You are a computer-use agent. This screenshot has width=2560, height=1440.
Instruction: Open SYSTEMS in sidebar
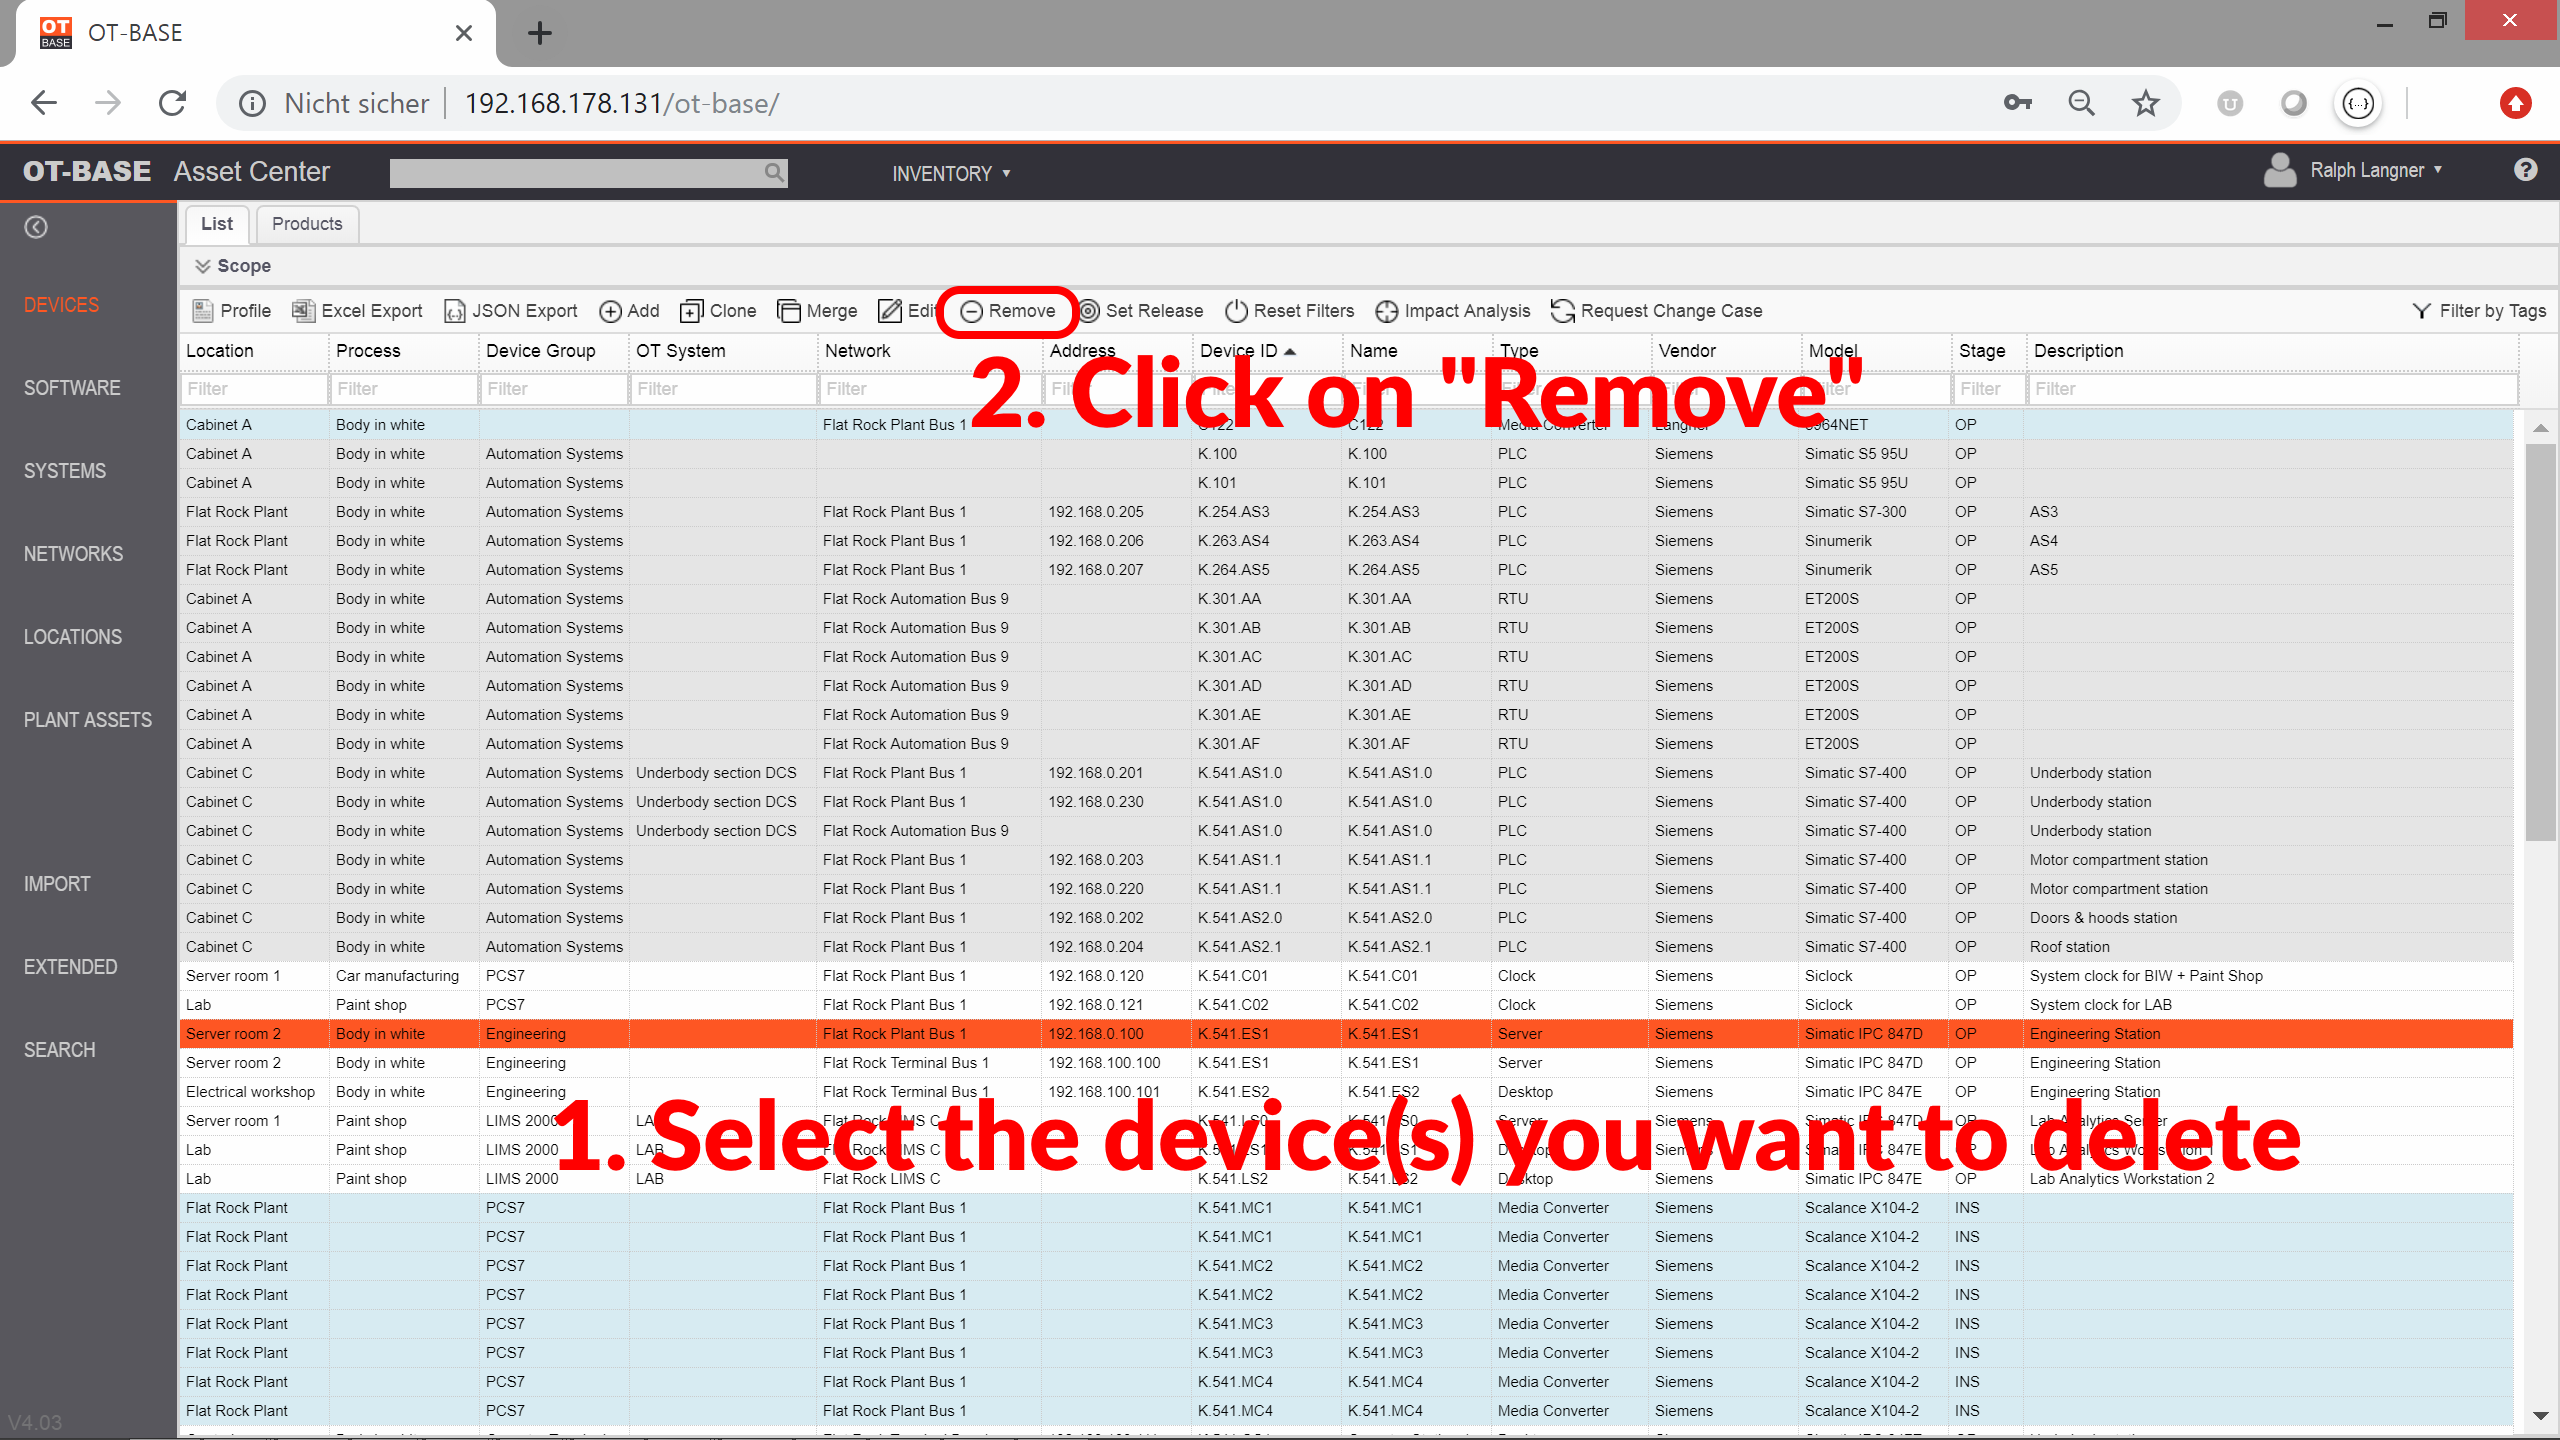click(x=65, y=471)
